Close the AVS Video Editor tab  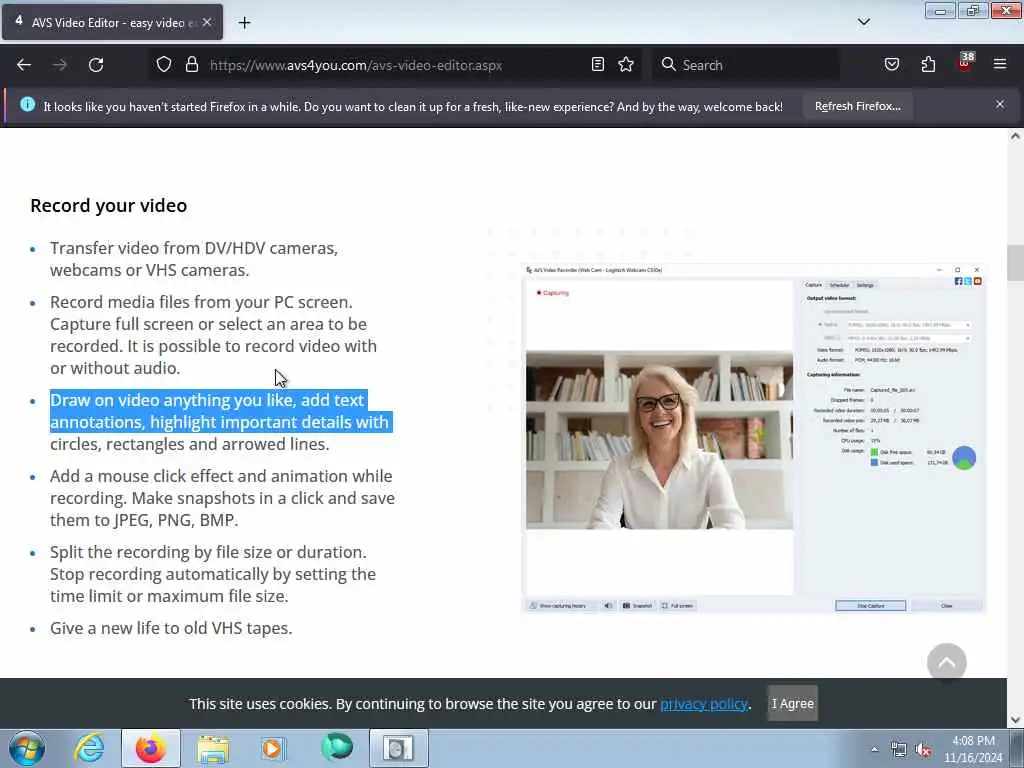(x=207, y=22)
